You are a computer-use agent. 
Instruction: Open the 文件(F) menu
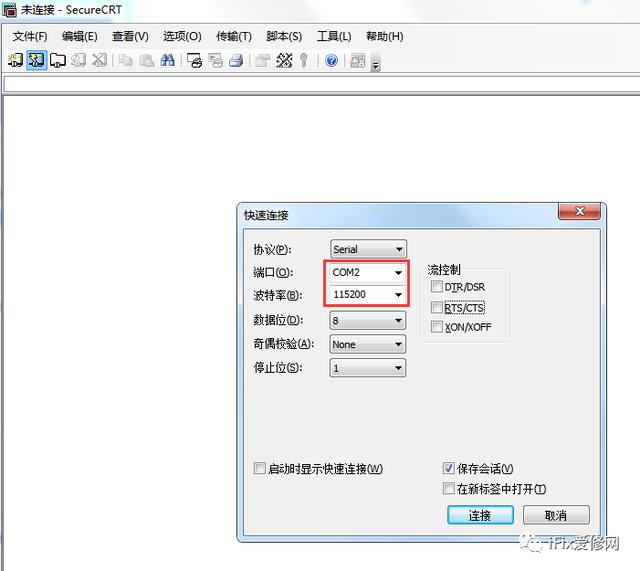coord(30,36)
